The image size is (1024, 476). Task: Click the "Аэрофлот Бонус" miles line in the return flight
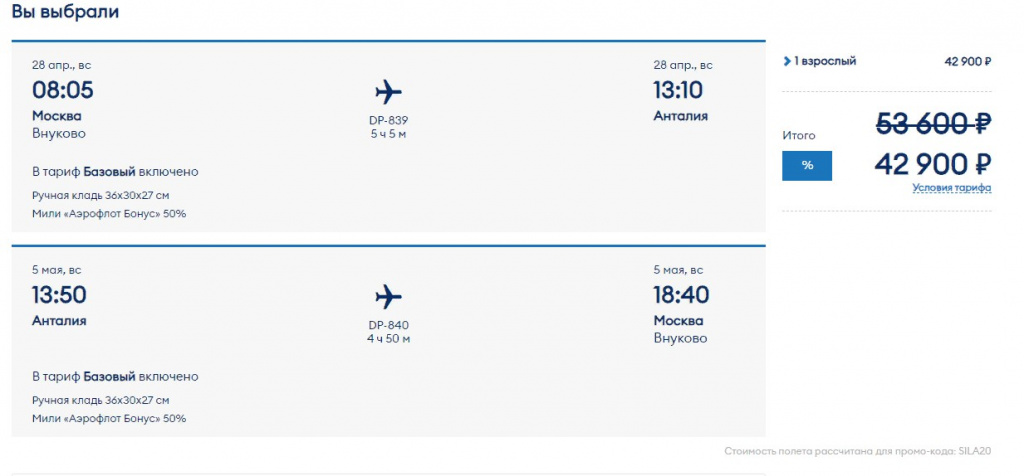(x=109, y=418)
